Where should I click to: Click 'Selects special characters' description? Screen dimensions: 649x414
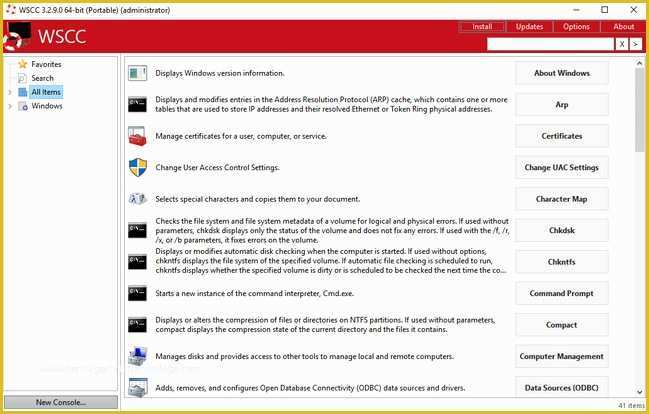pos(257,199)
